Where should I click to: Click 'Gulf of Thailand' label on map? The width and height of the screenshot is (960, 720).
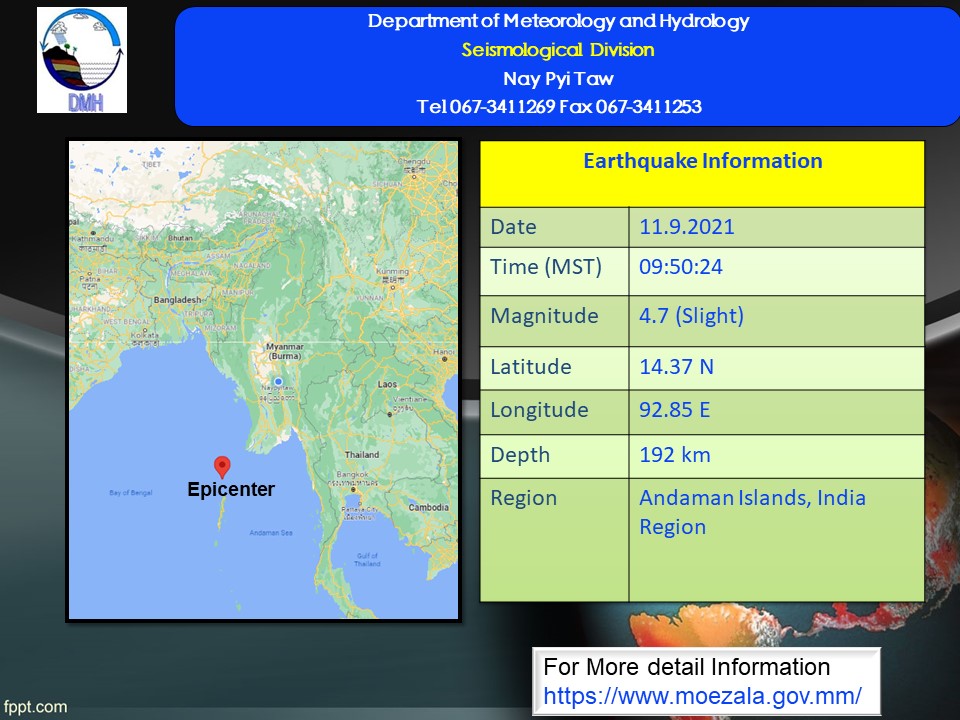coord(367,560)
